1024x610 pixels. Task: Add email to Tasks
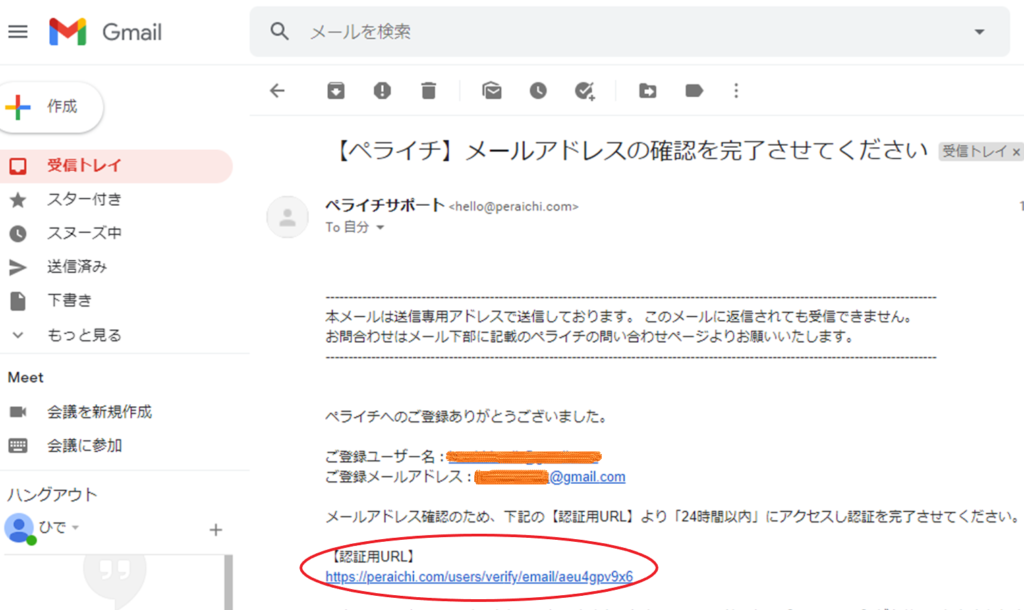[x=584, y=91]
